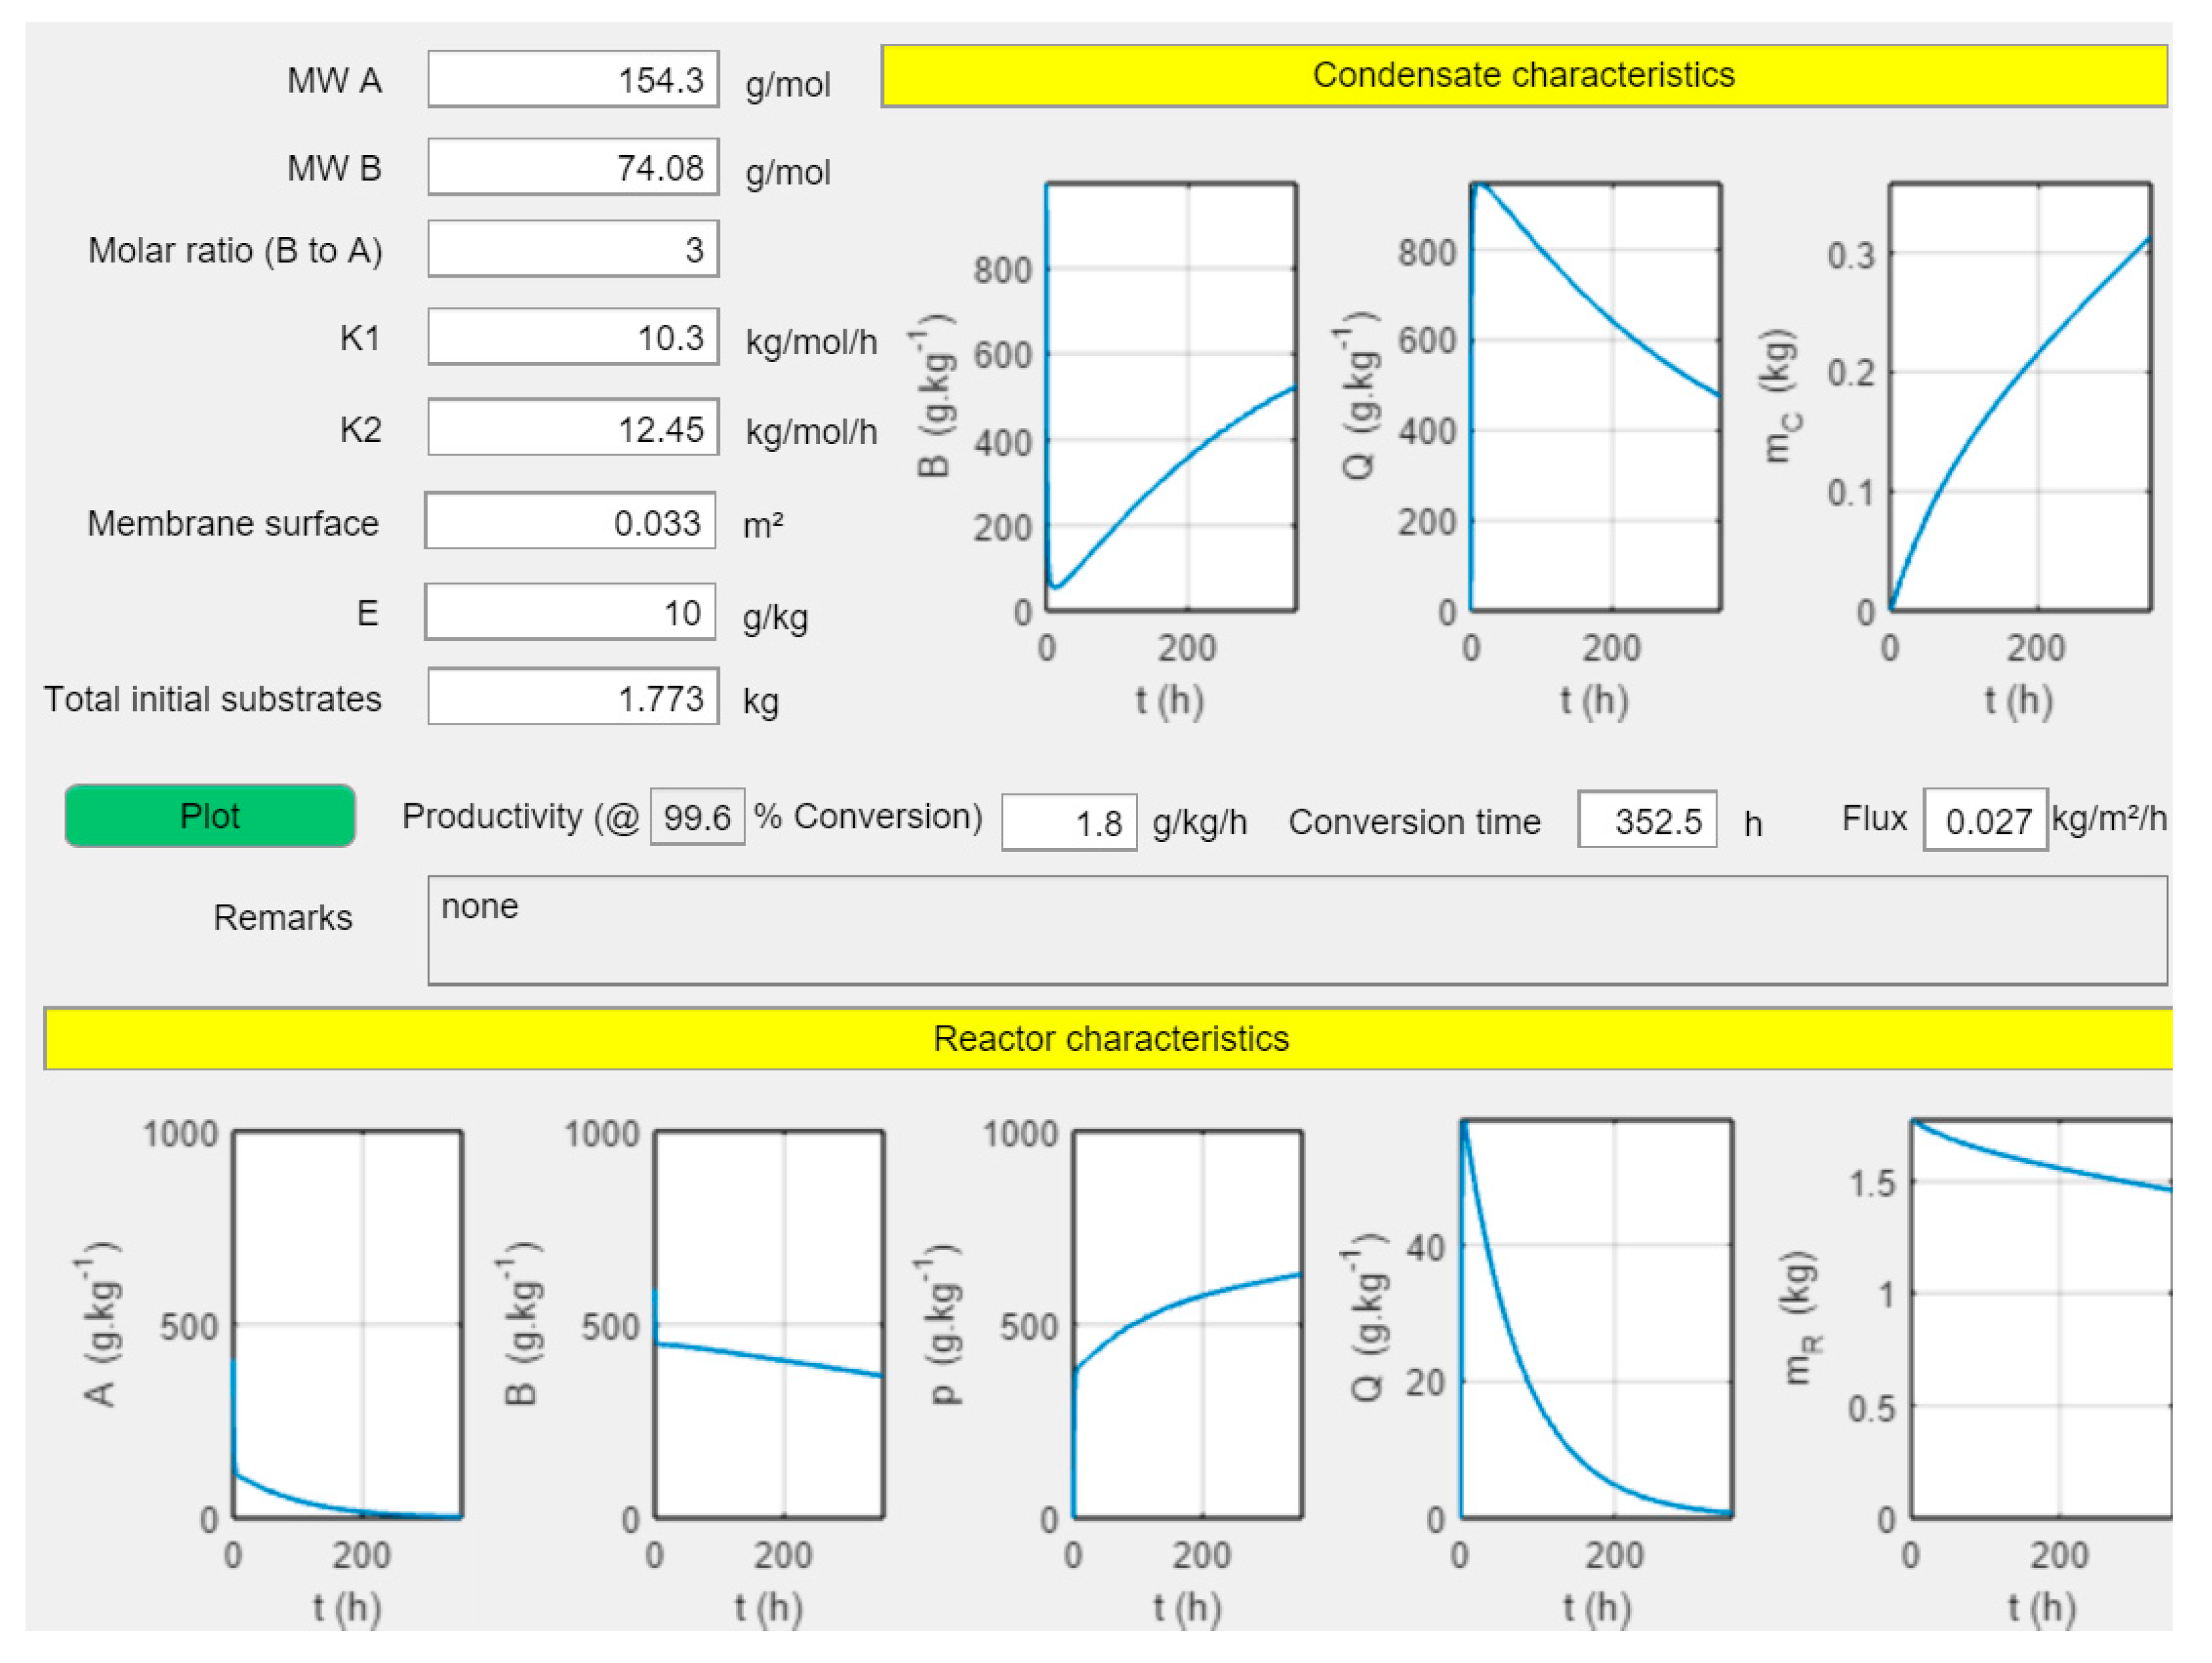
Task: Click the K2 rate constant field
Action: click(573, 428)
